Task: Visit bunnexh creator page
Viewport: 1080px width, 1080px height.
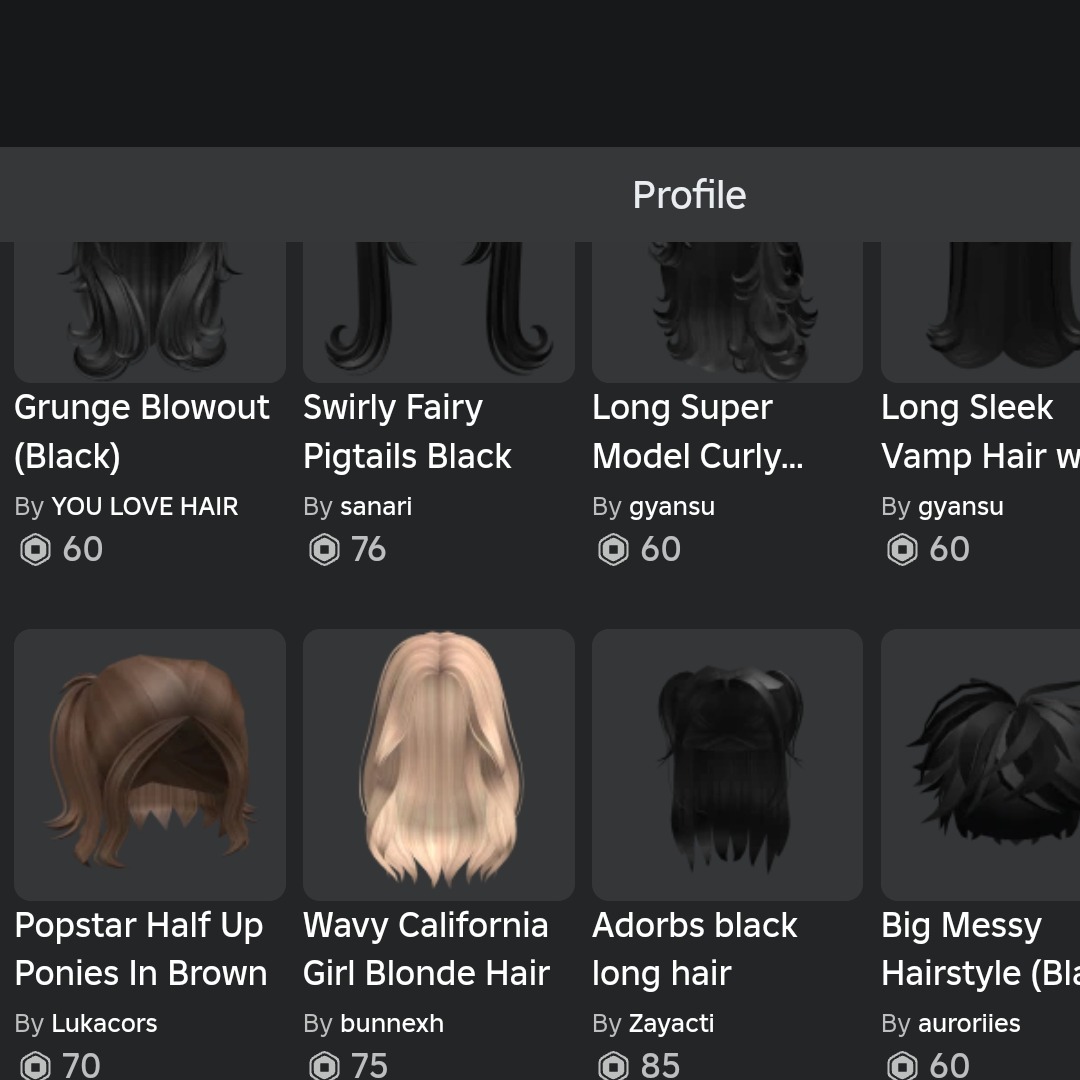Action: click(391, 1024)
